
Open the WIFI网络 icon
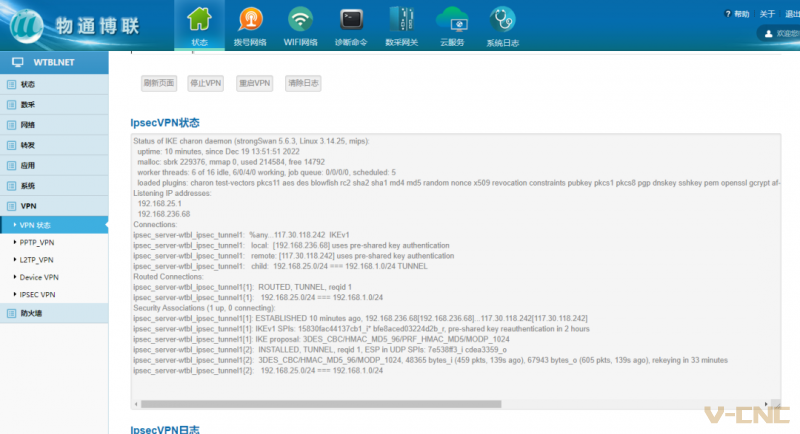(300, 19)
